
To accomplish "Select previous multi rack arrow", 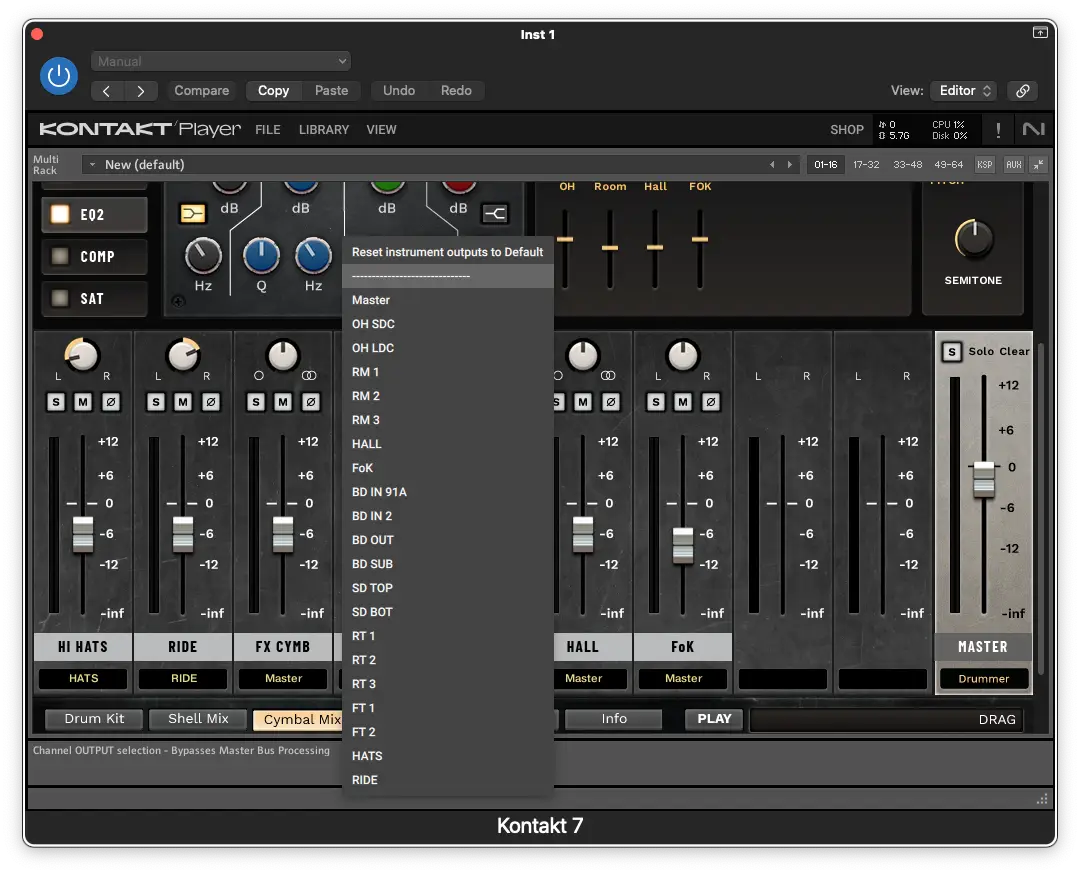I will click(x=772, y=165).
